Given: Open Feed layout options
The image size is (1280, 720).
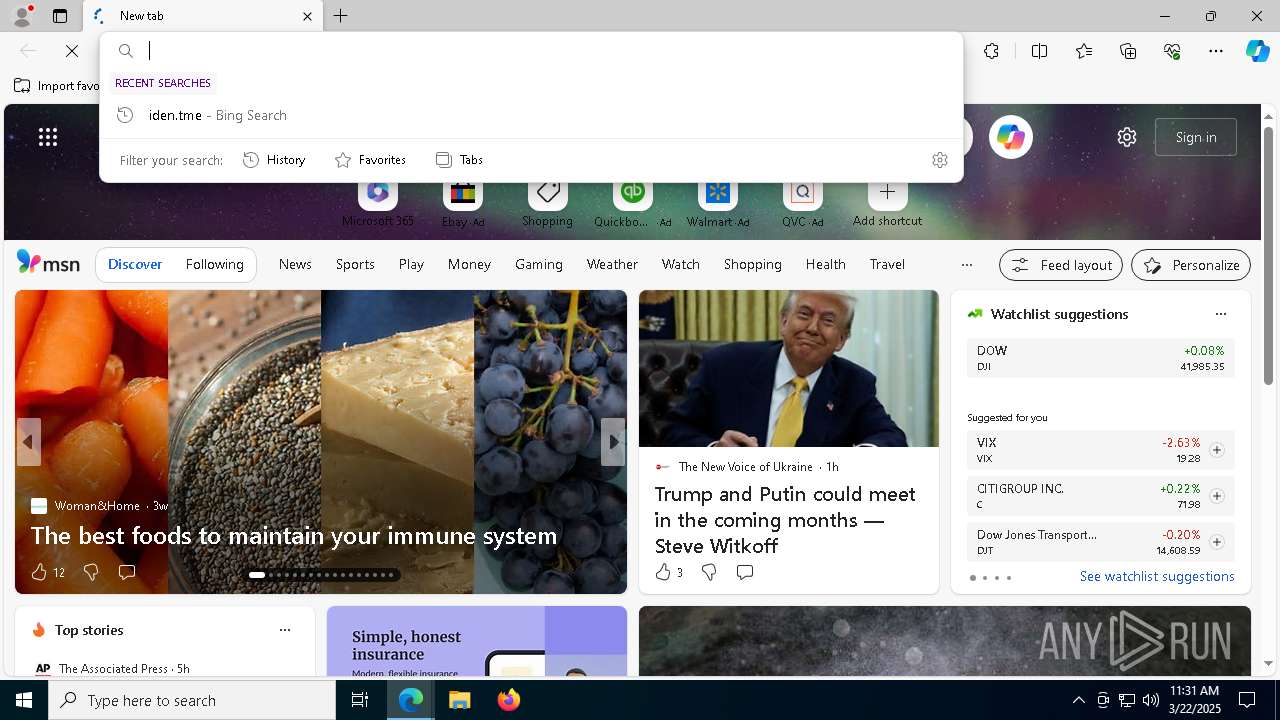Looking at the screenshot, I should click(x=1061, y=265).
